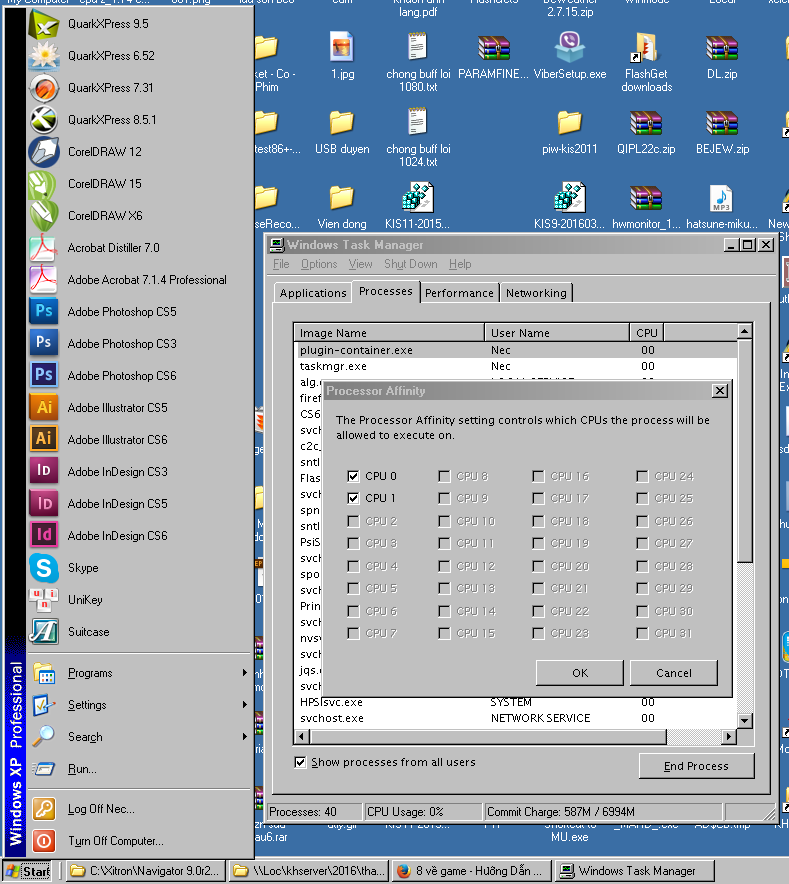Viewport: 789px width, 884px height.
Task: Launch Acrobat Distiller 7.0
Action: (x=113, y=248)
